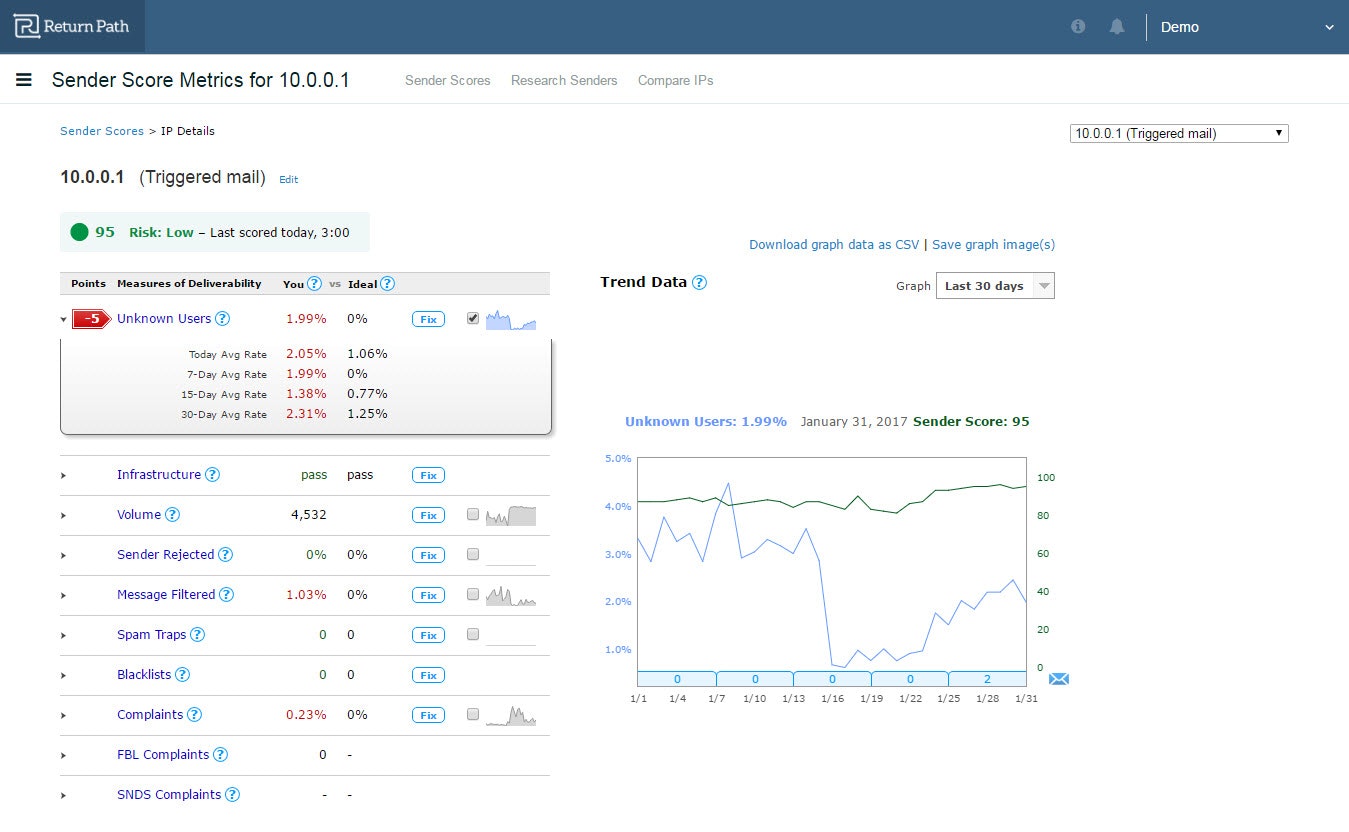Click Fix button for Sender Rejected
Image resolution: width=1349 pixels, height=832 pixels.
(428, 556)
